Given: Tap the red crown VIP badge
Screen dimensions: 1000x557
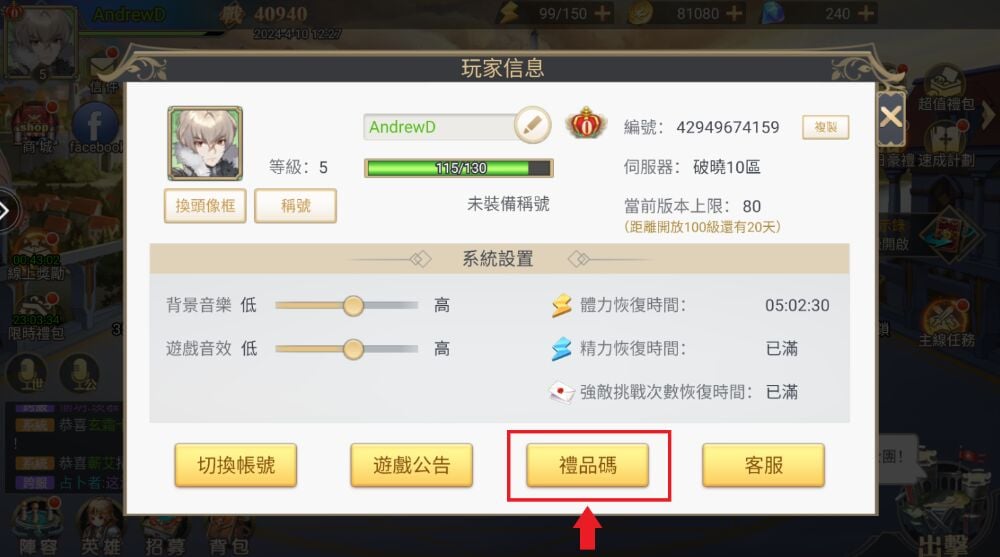Looking at the screenshot, I should (x=586, y=123).
